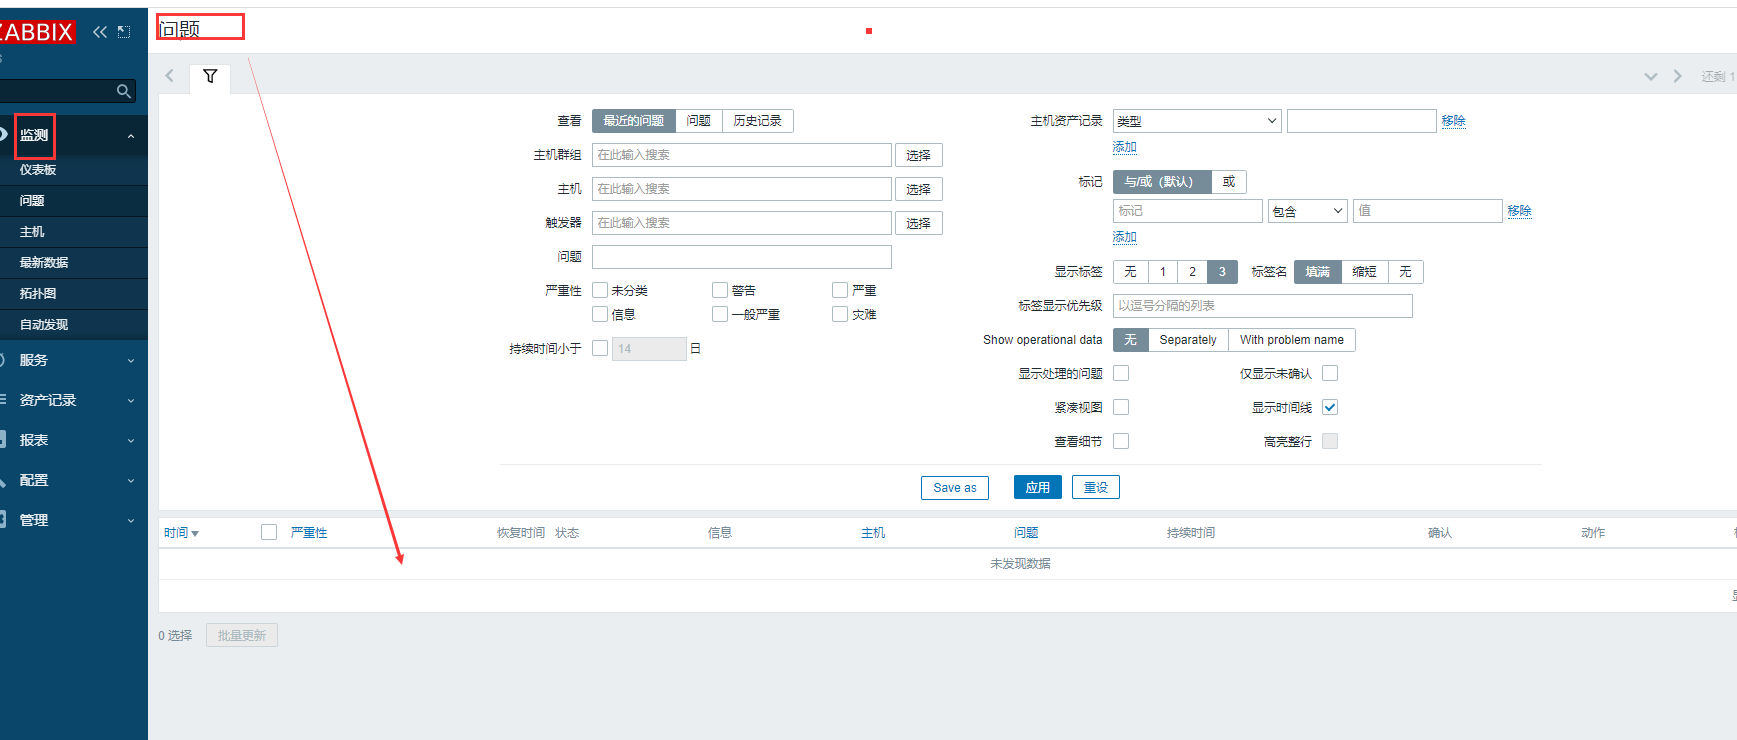Open 仪表板 in the sidebar
The width and height of the screenshot is (1737, 740).
coord(38,170)
